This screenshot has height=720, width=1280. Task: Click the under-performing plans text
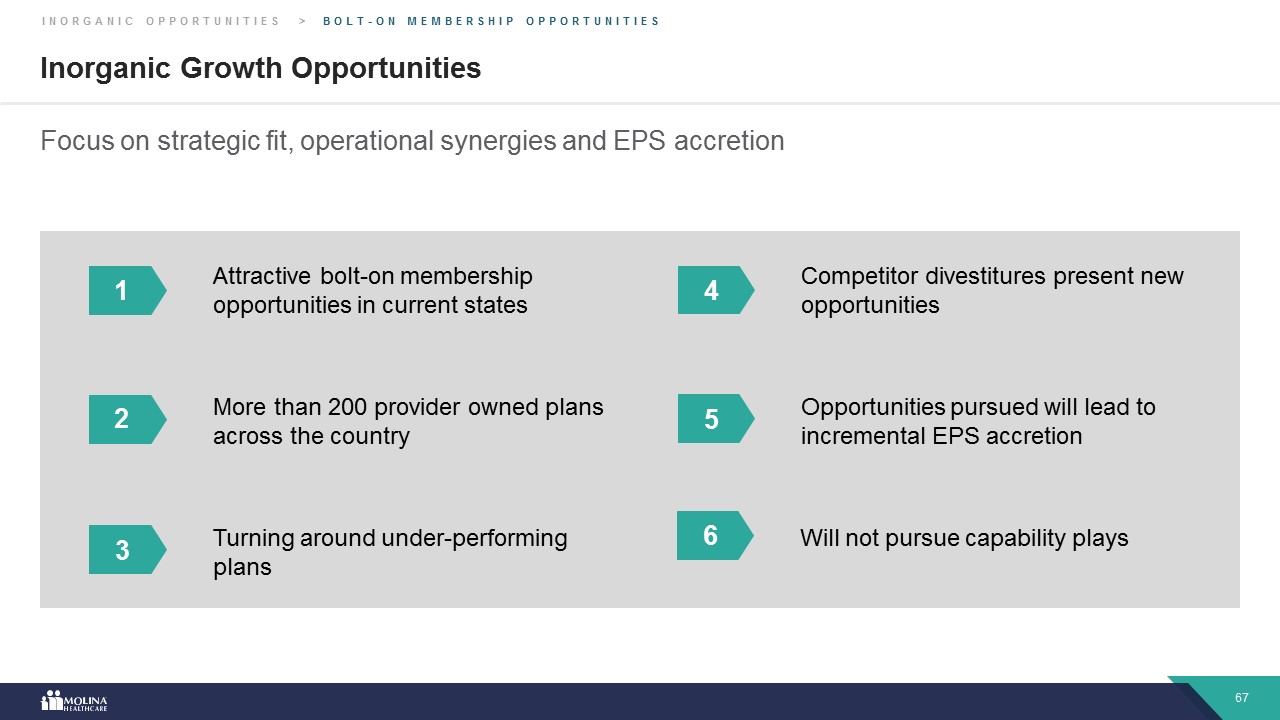tap(390, 552)
